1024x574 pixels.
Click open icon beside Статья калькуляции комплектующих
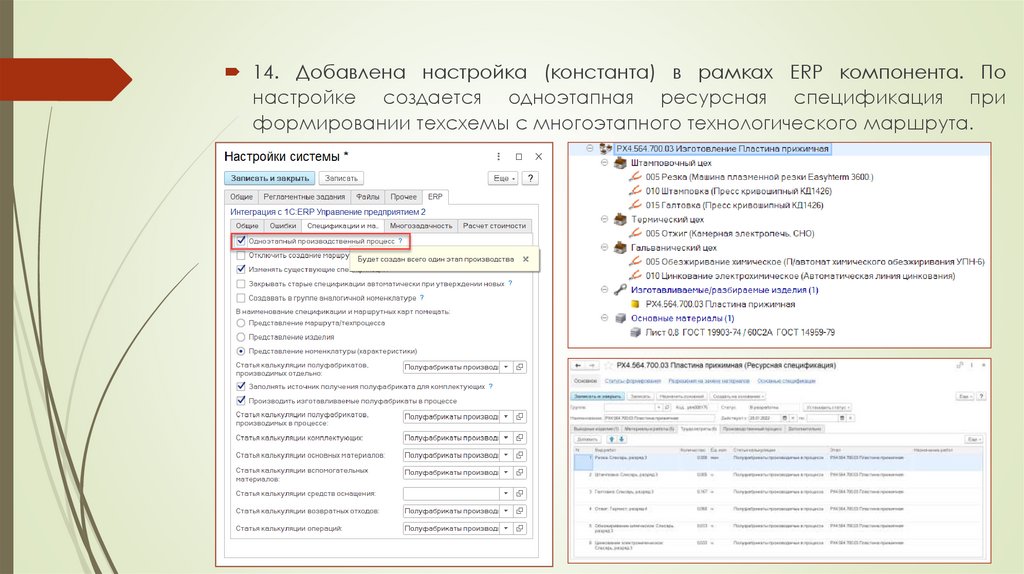[x=519, y=439]
